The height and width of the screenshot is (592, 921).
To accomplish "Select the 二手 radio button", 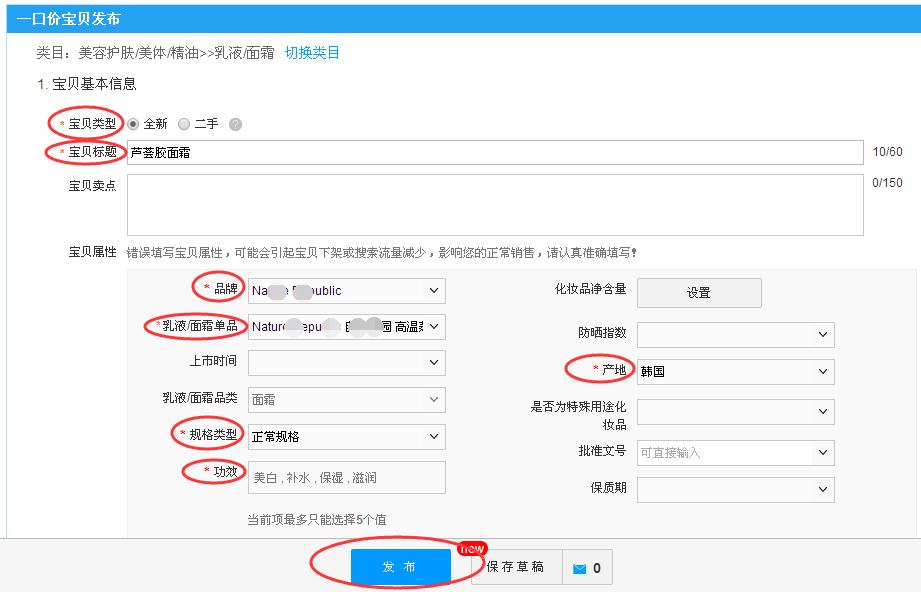I will tap(183, 124).
